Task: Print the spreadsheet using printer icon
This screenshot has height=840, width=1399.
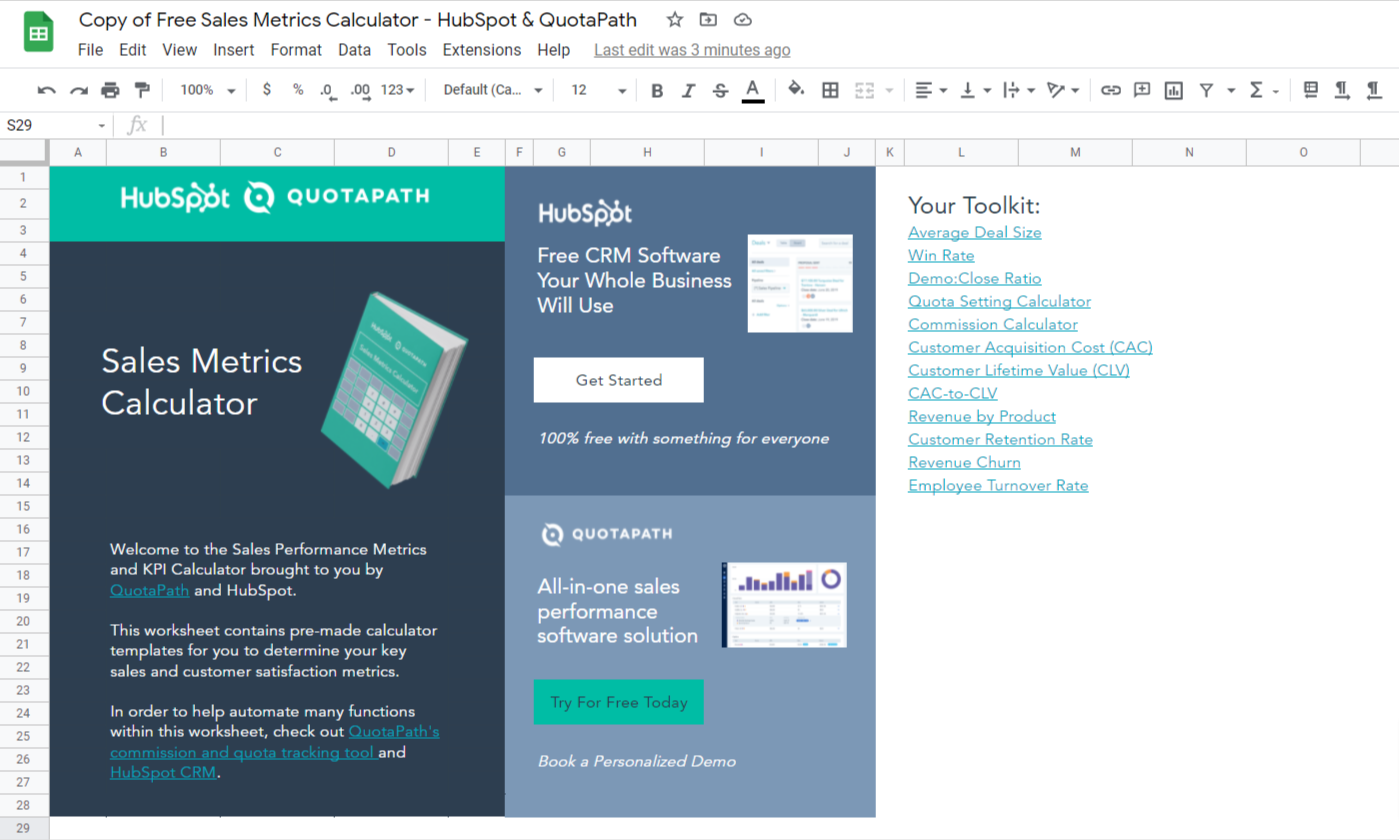Action: coord(110,90)
